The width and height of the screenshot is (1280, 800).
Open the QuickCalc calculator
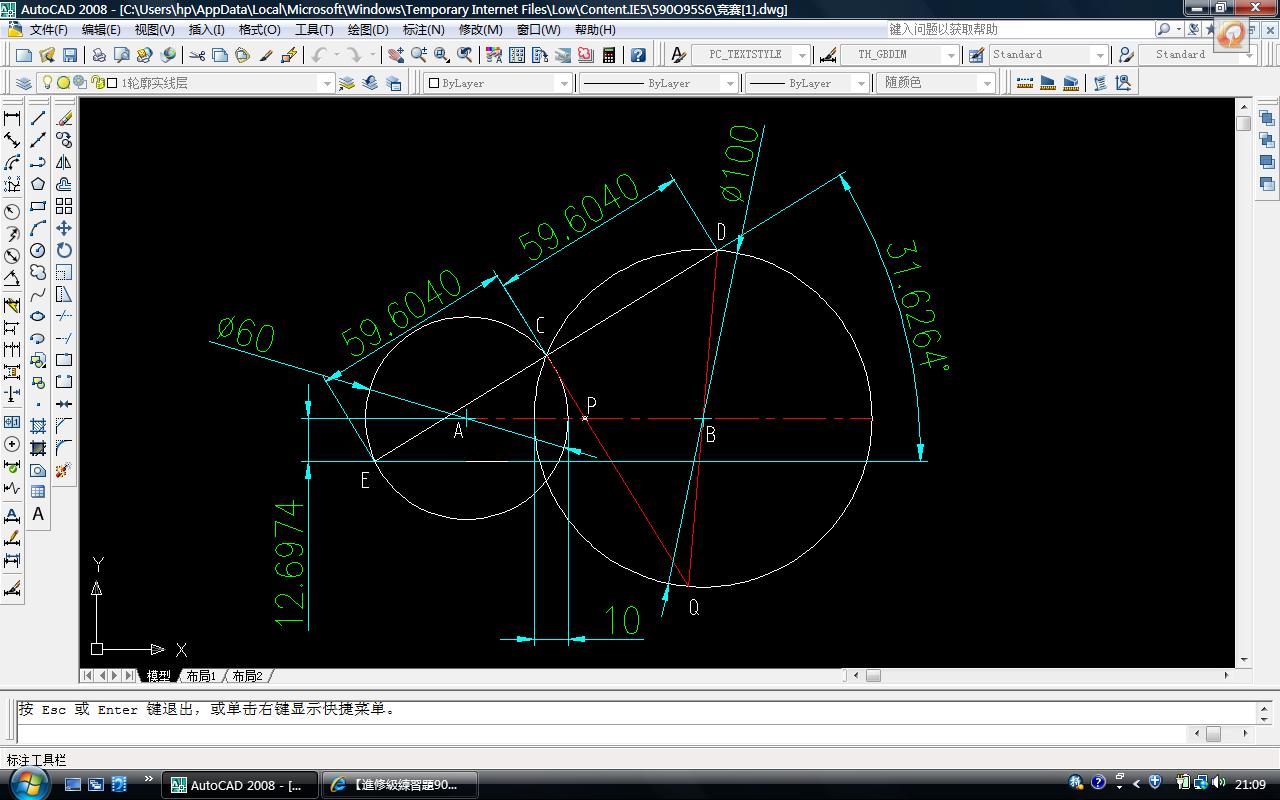click(609, 55)
